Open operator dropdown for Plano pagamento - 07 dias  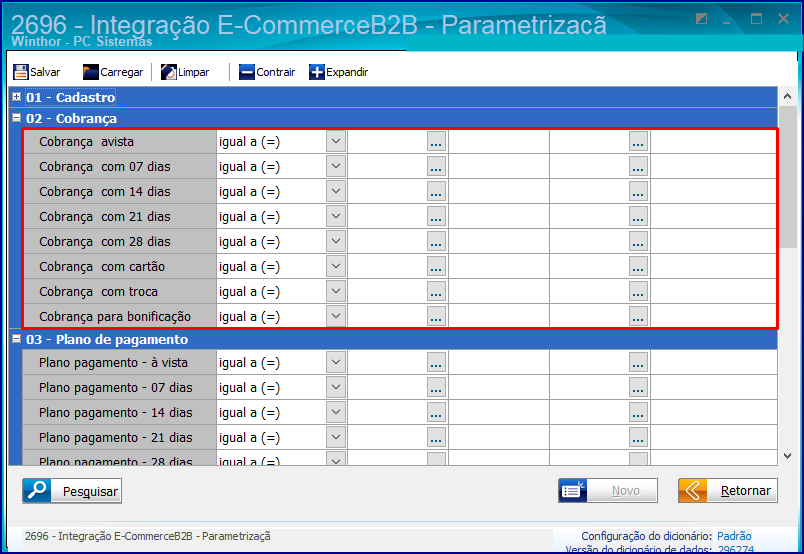pos(336,387)
